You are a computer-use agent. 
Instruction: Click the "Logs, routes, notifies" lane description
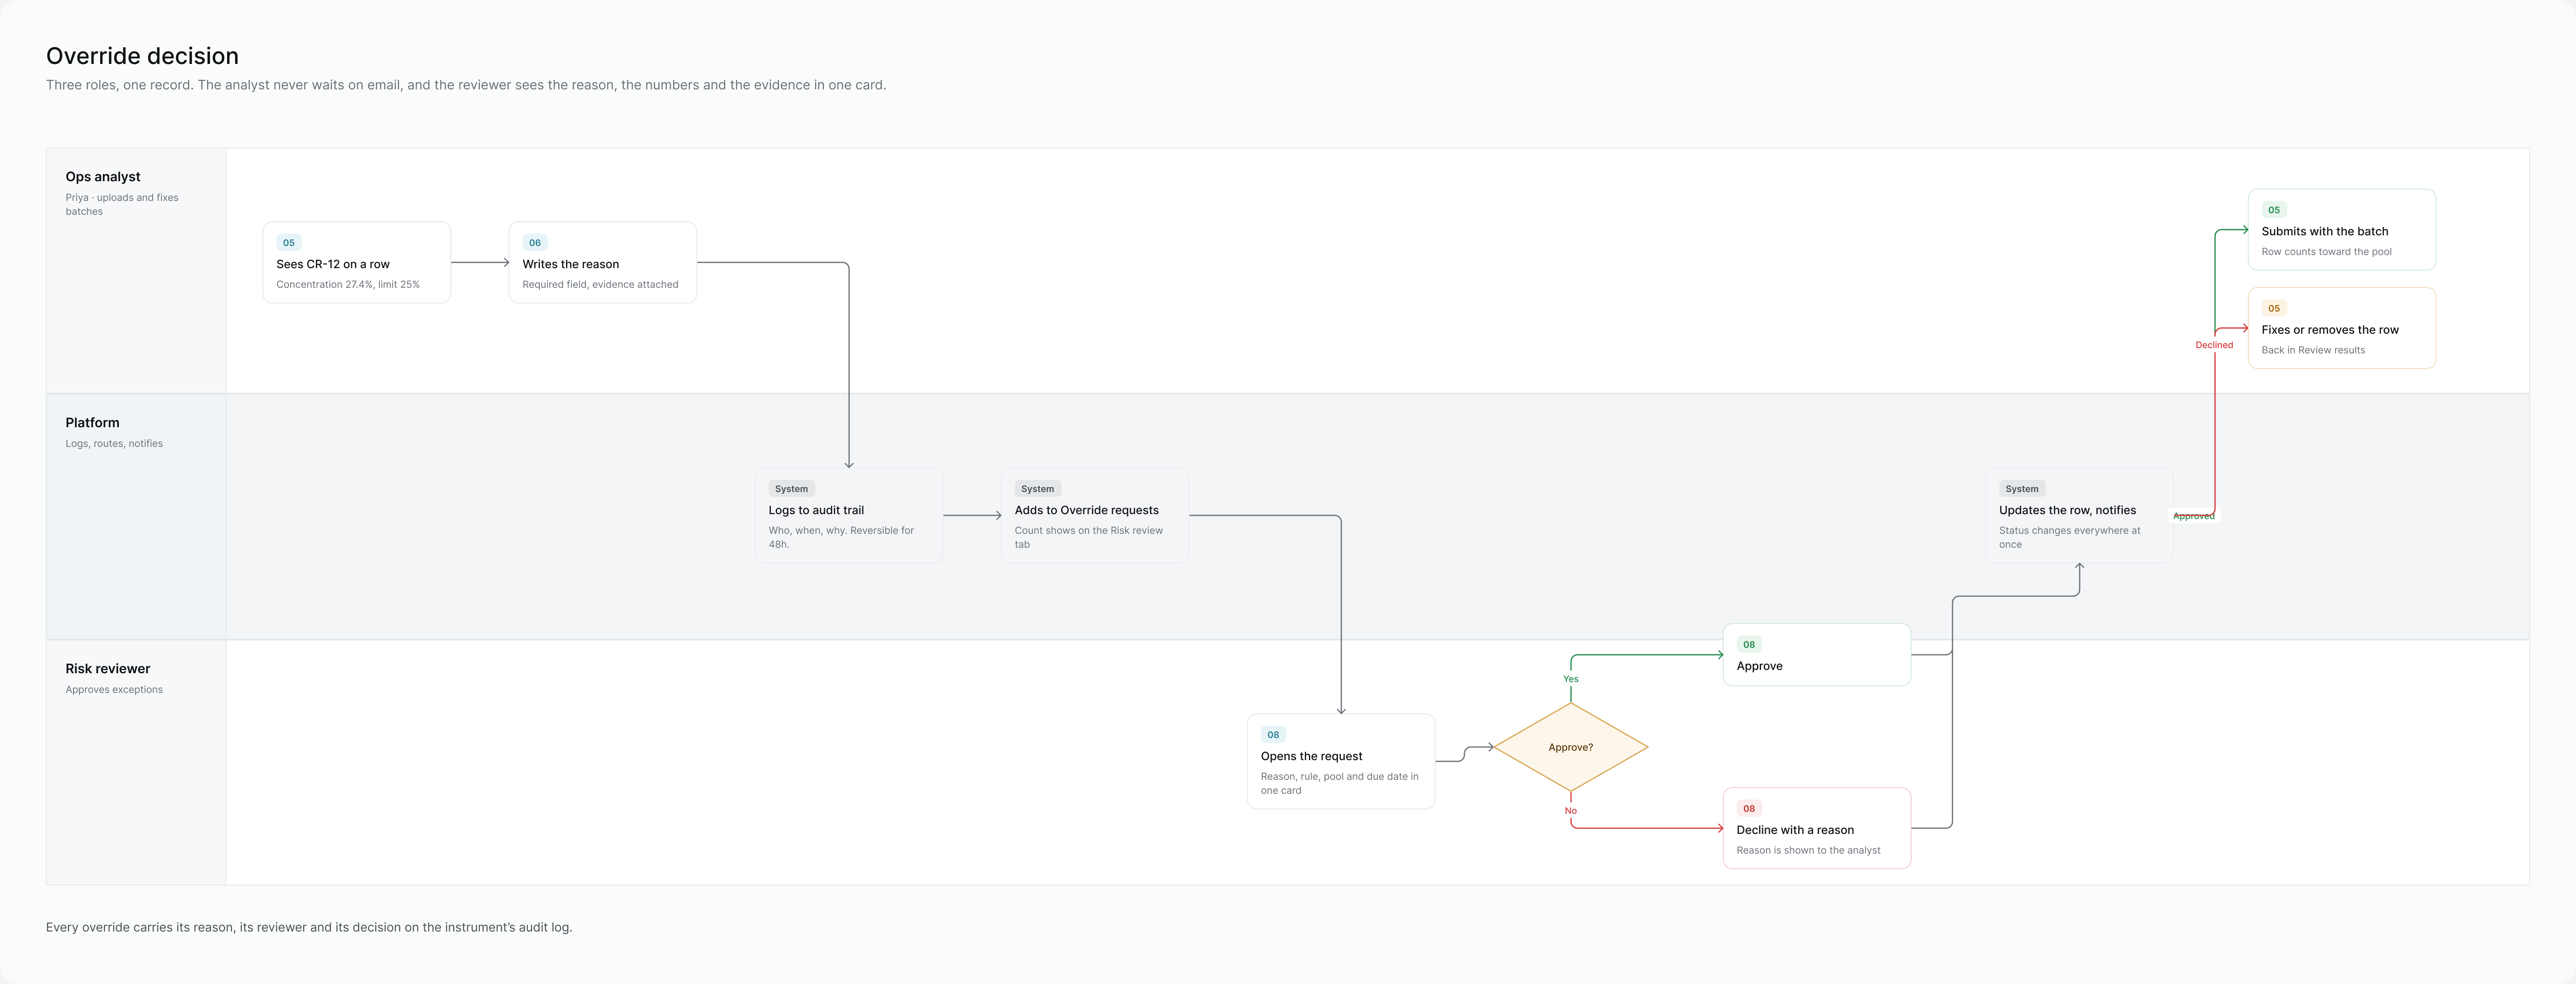coord(114,444)
